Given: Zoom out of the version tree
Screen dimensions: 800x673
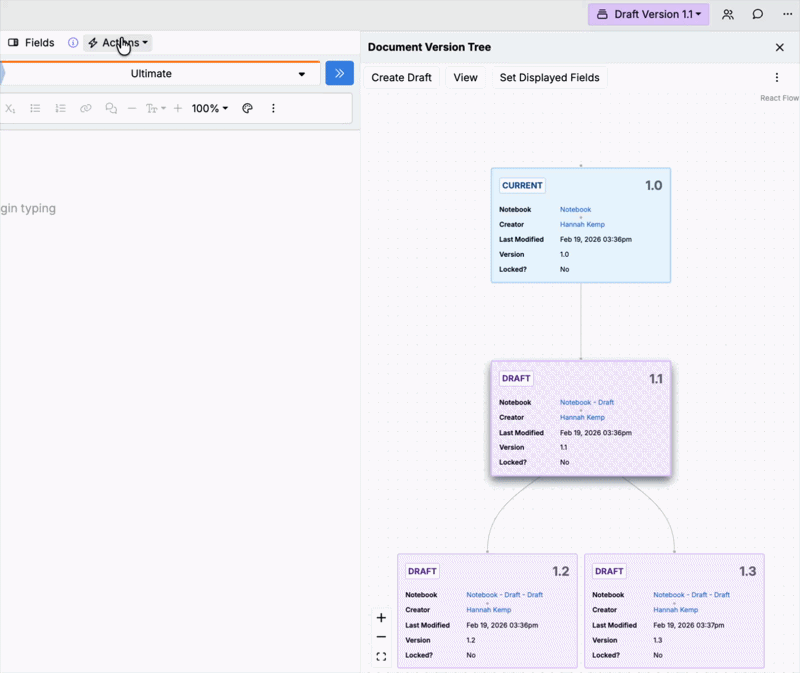Looking at the screenshot, I should pyautogui.click(x=381, y=637).
